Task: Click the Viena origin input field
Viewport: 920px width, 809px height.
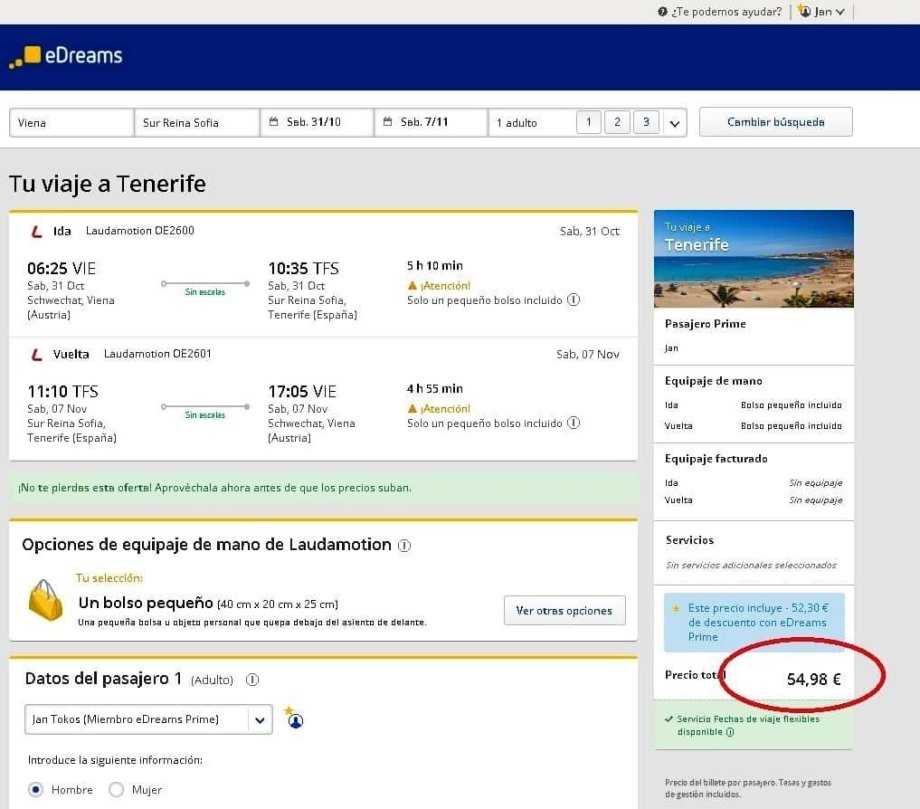Action: click(x=71, y=123)
